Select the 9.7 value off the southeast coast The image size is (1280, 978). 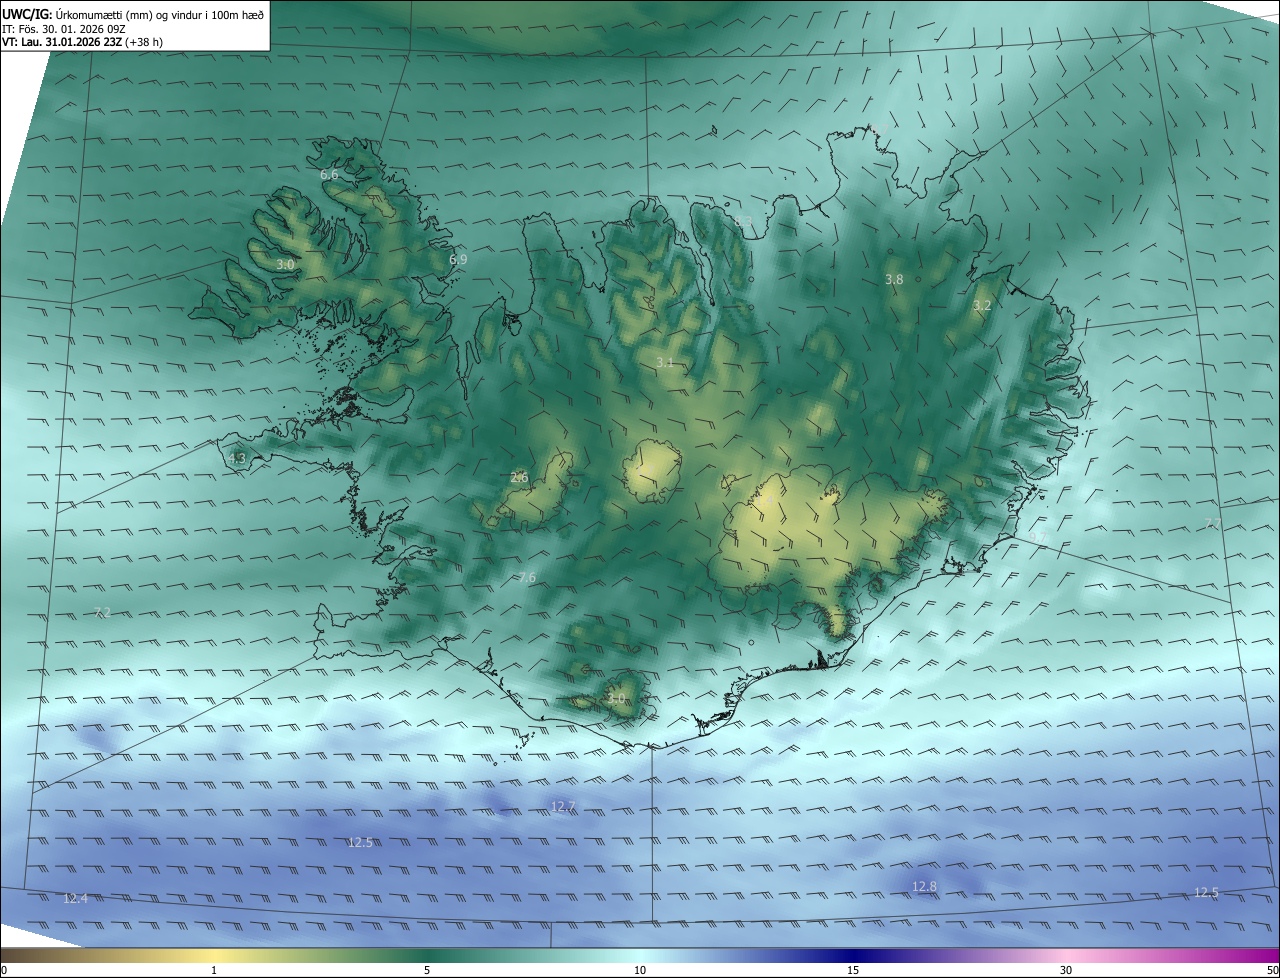pyautogui.click(x=1038, y=537)
